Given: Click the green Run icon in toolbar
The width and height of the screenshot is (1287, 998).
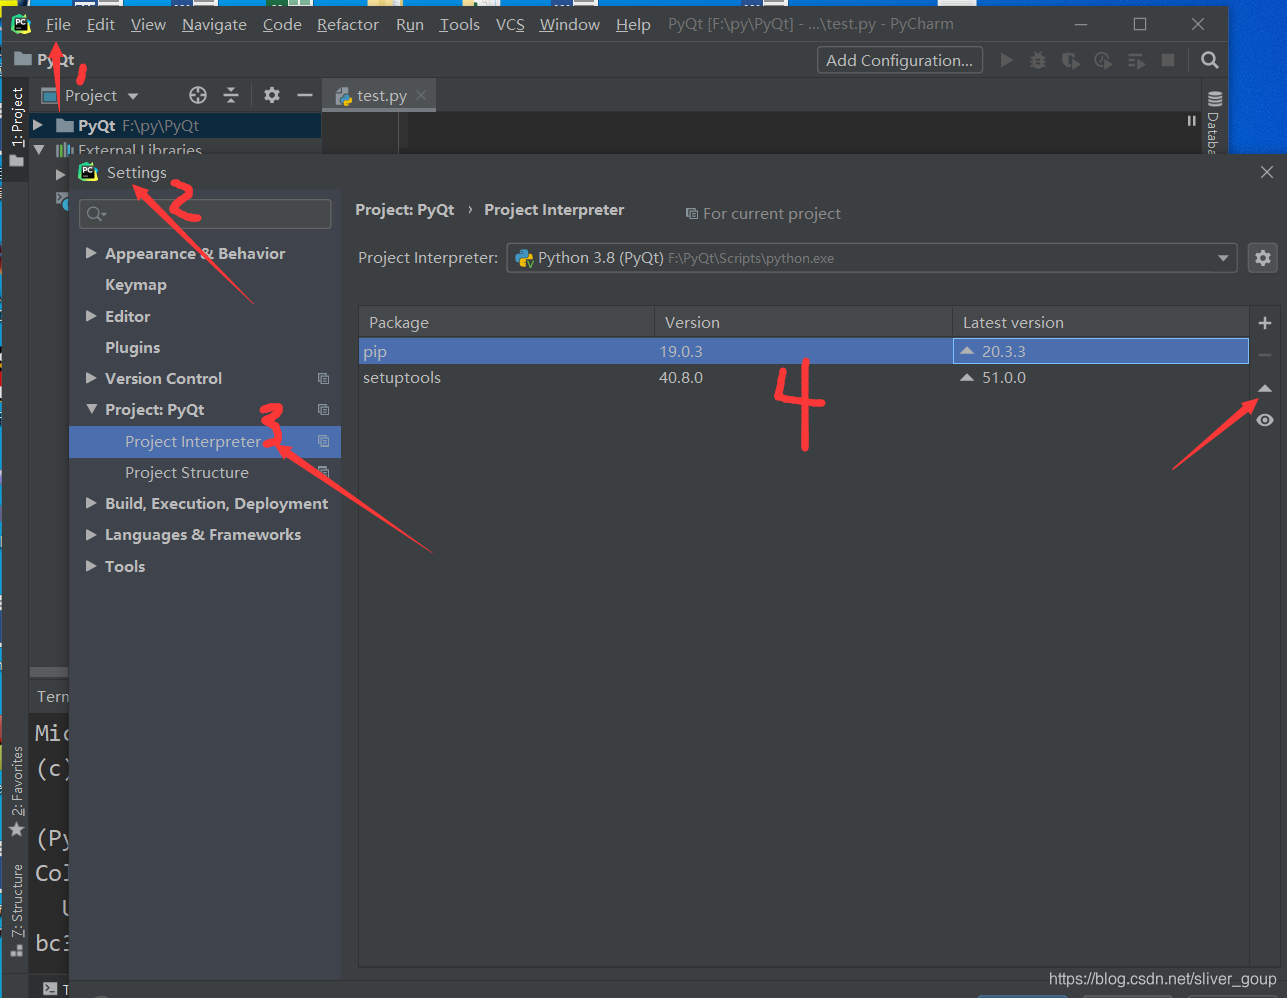Looking at the screenshot, I should pyautogui.click(x=1006, y=60).
